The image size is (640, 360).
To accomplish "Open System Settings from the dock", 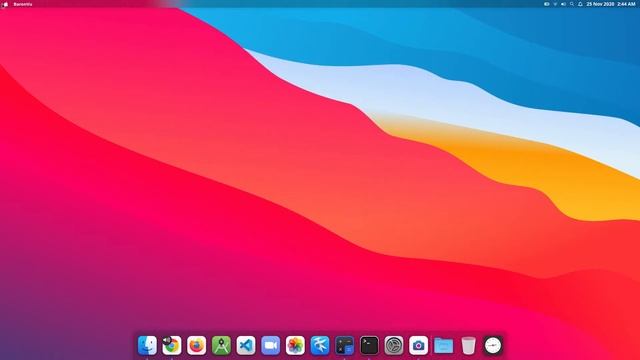I will [394, 346].
